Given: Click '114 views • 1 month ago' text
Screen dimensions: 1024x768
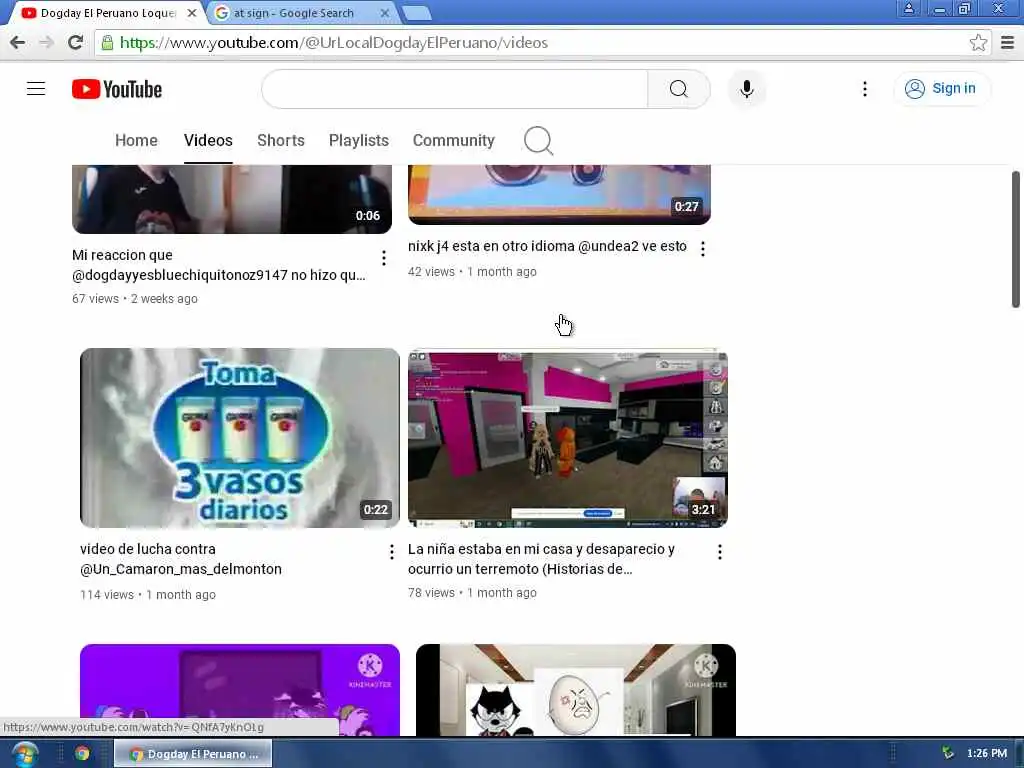Looking at the screenshot, I should 148,595.
